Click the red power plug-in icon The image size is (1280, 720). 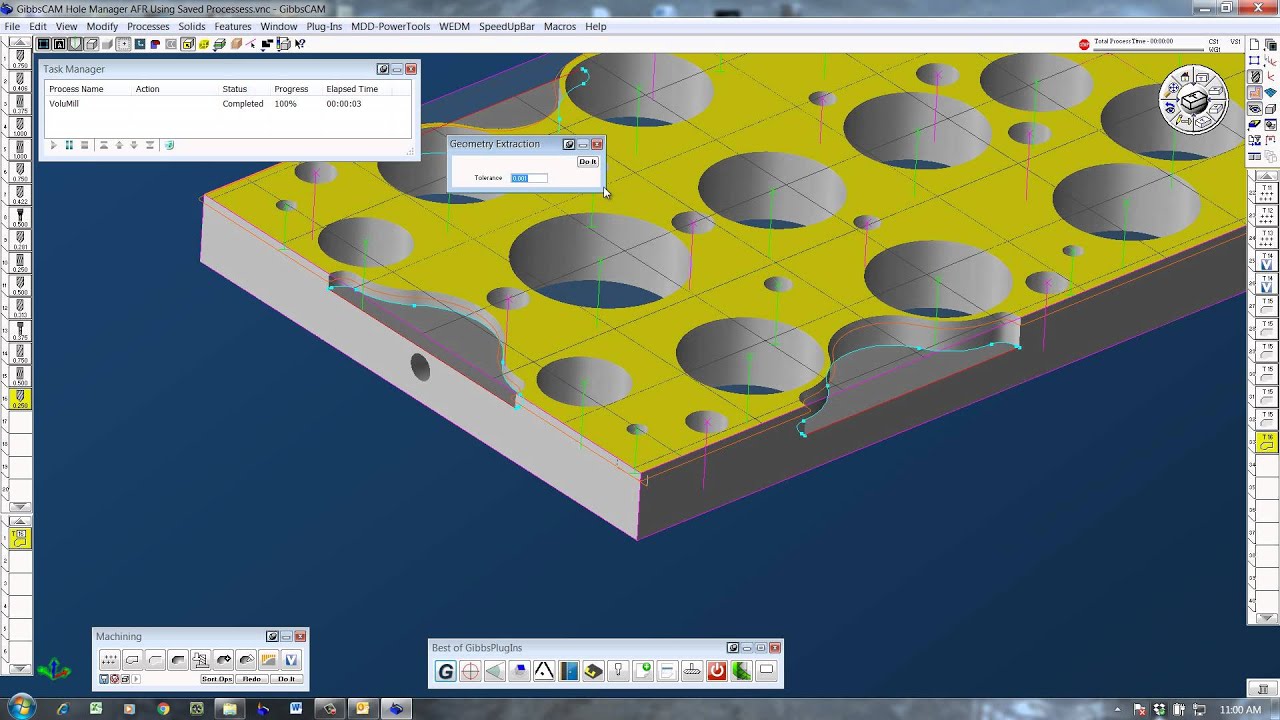(x=717, y=671)
